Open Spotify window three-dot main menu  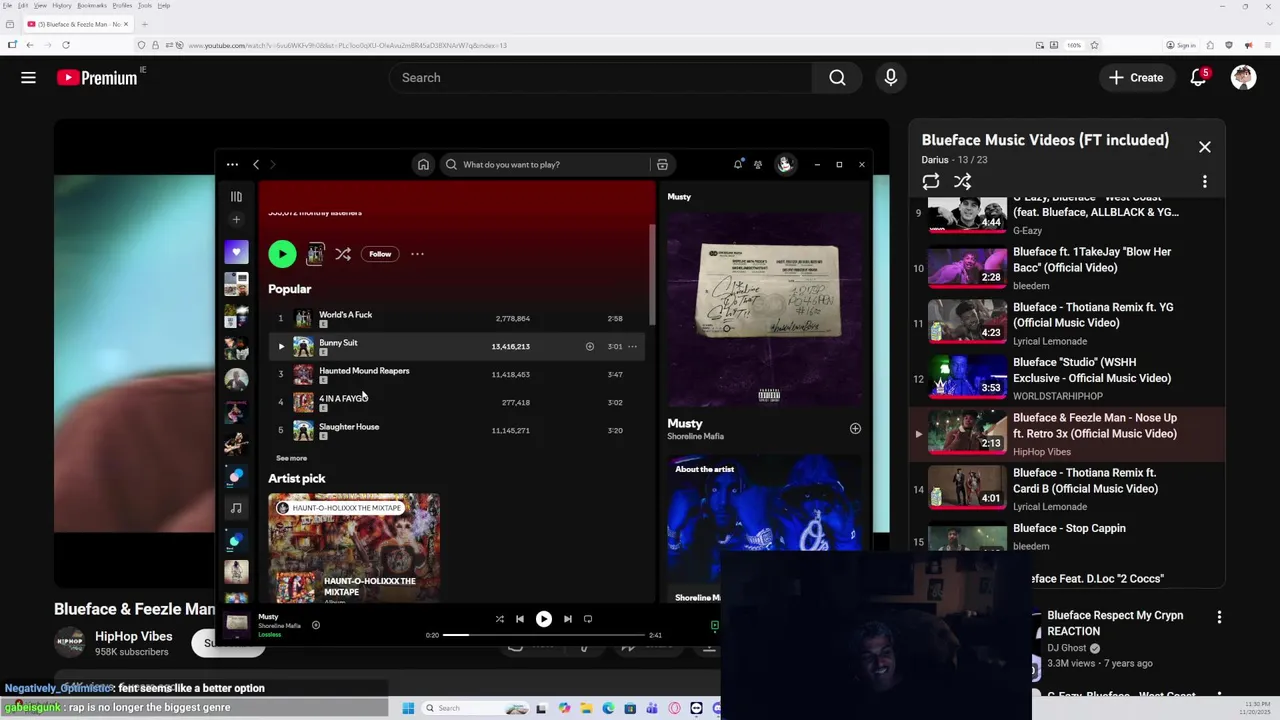pyautogui.click(x=232, y=164)
